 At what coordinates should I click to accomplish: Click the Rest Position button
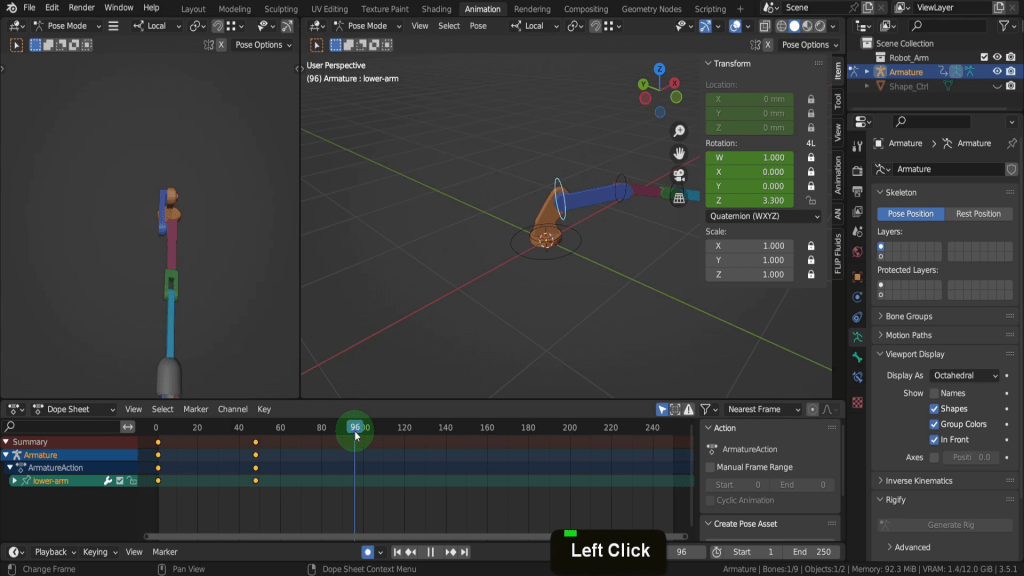click(x=978, y=213)
